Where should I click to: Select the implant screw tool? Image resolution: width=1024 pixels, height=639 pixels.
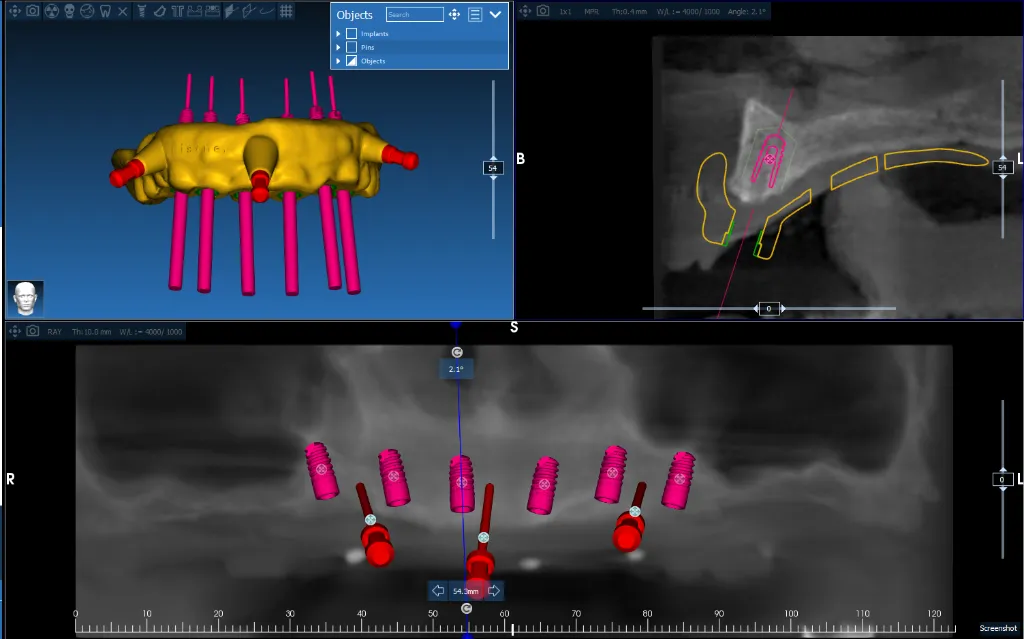(x=141, y=11)
